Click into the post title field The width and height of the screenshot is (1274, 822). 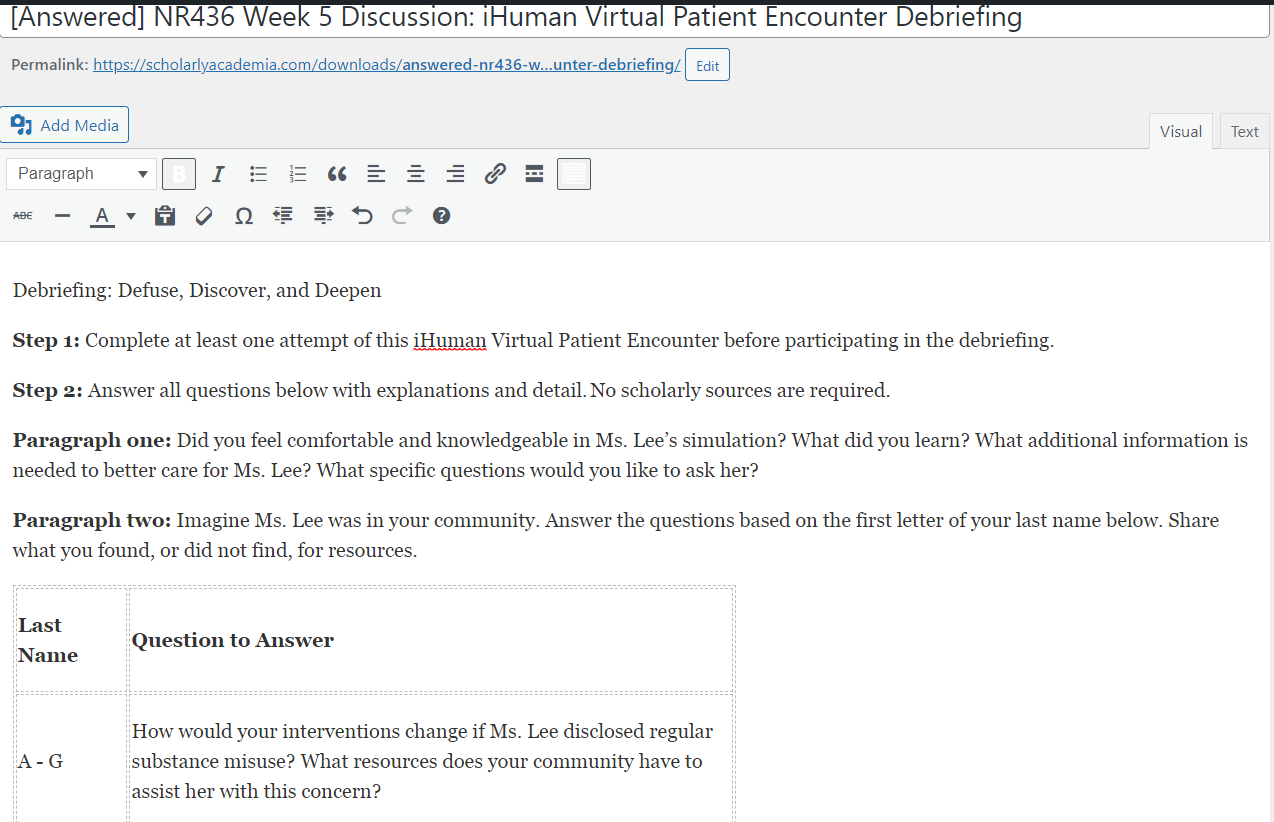[x=634, y=18]
